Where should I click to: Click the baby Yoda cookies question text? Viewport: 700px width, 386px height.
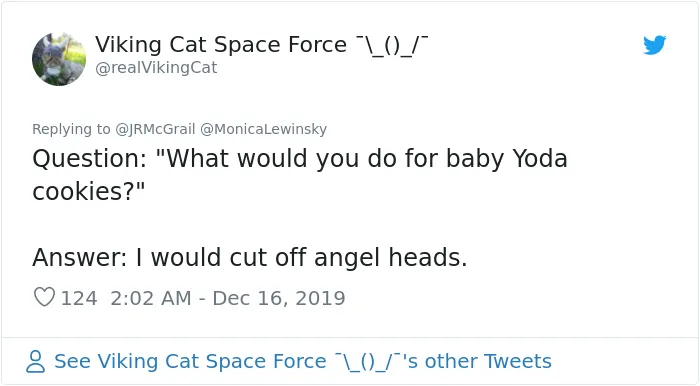[x=300, y=174]
